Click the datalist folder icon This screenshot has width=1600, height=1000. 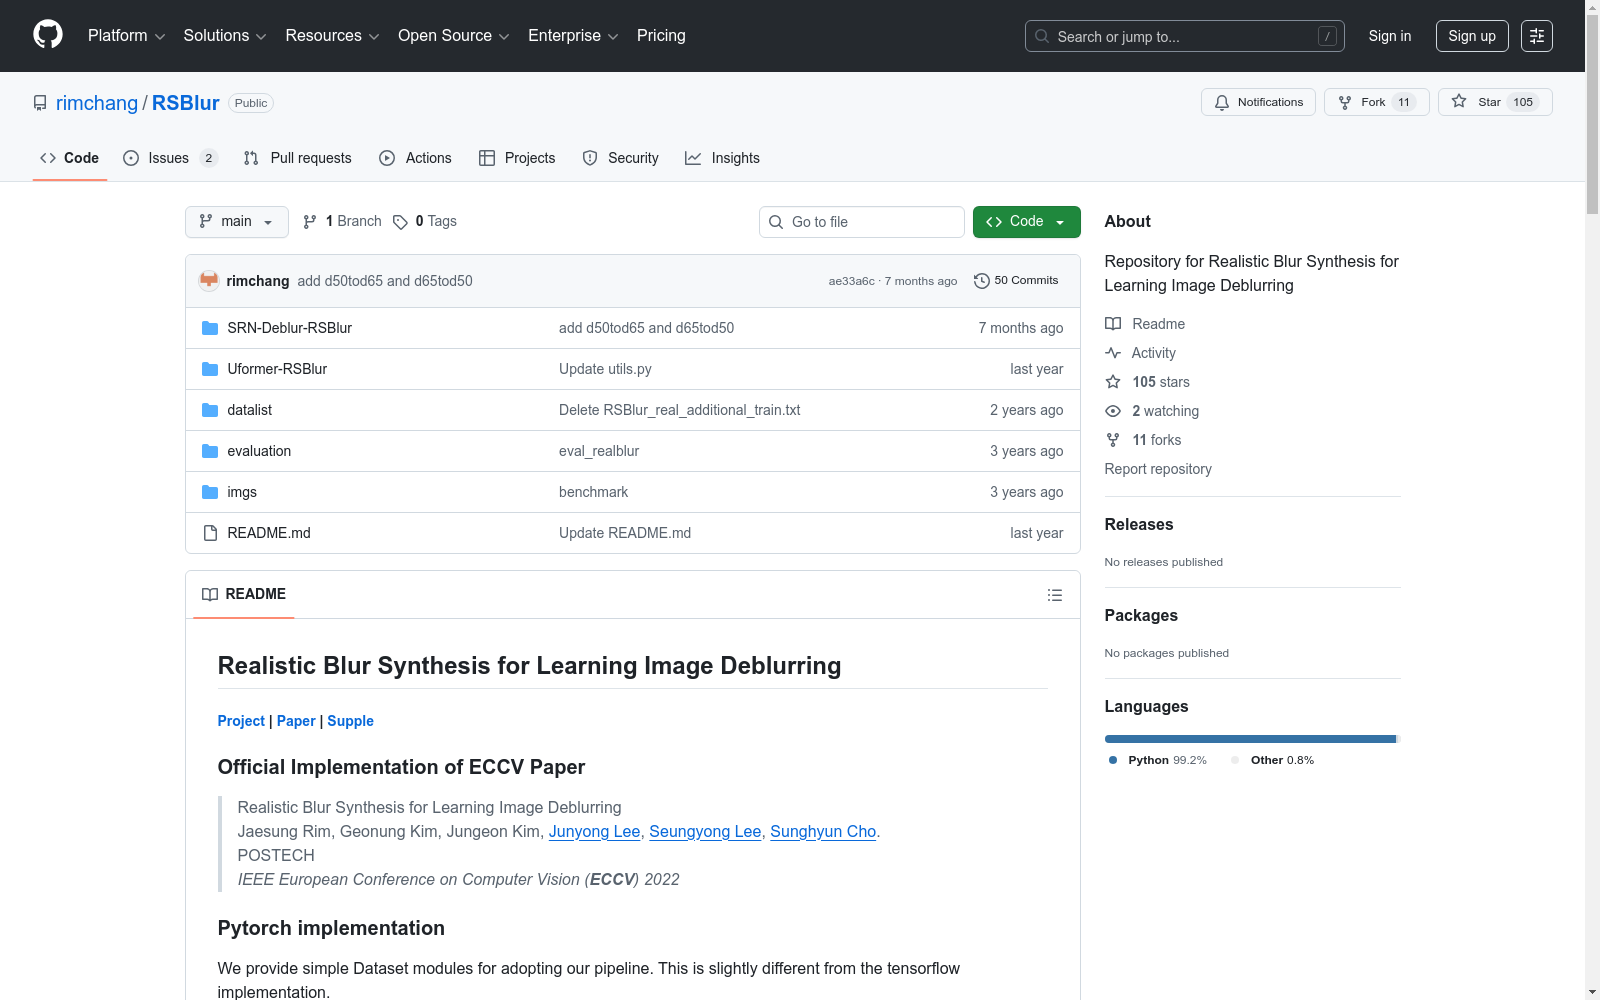(210, 410)
